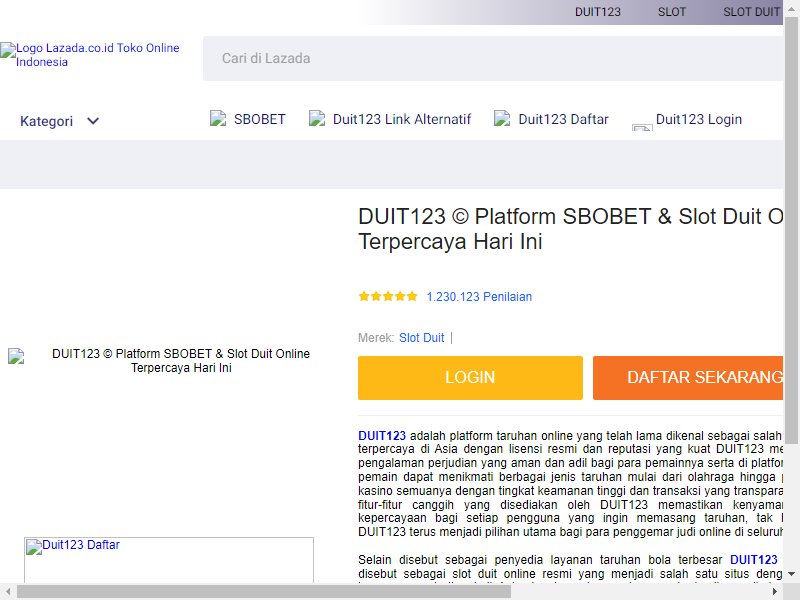The image size is (800, 600).
Task: Click broken image icon beside Duit123 Login
Action: 642,128
